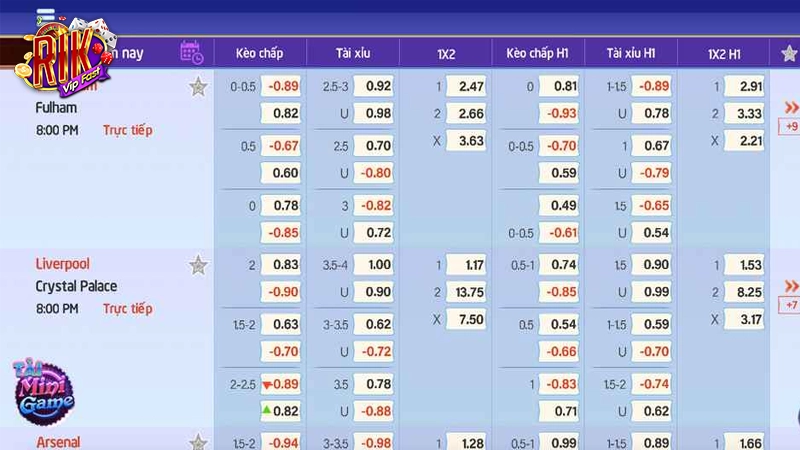The height and width of the screenshot is (450, 800).
Task: Select the 1X2 column header
Action: [446, 54]
